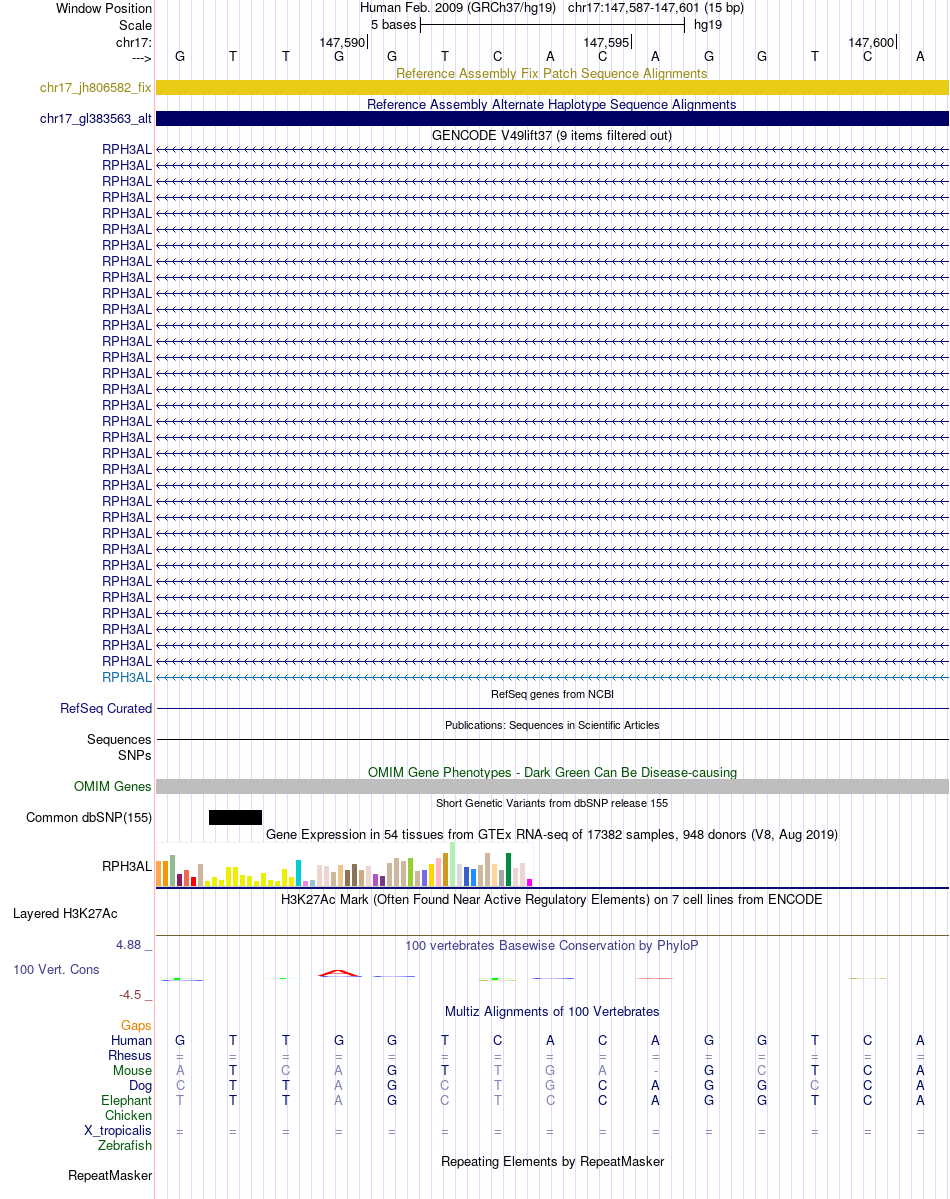Image resolution: width=950 pixels, height=1199 pixels.
Task: Open Publications: Sequences in Scientific Articles title
Action: pos(551,725)
